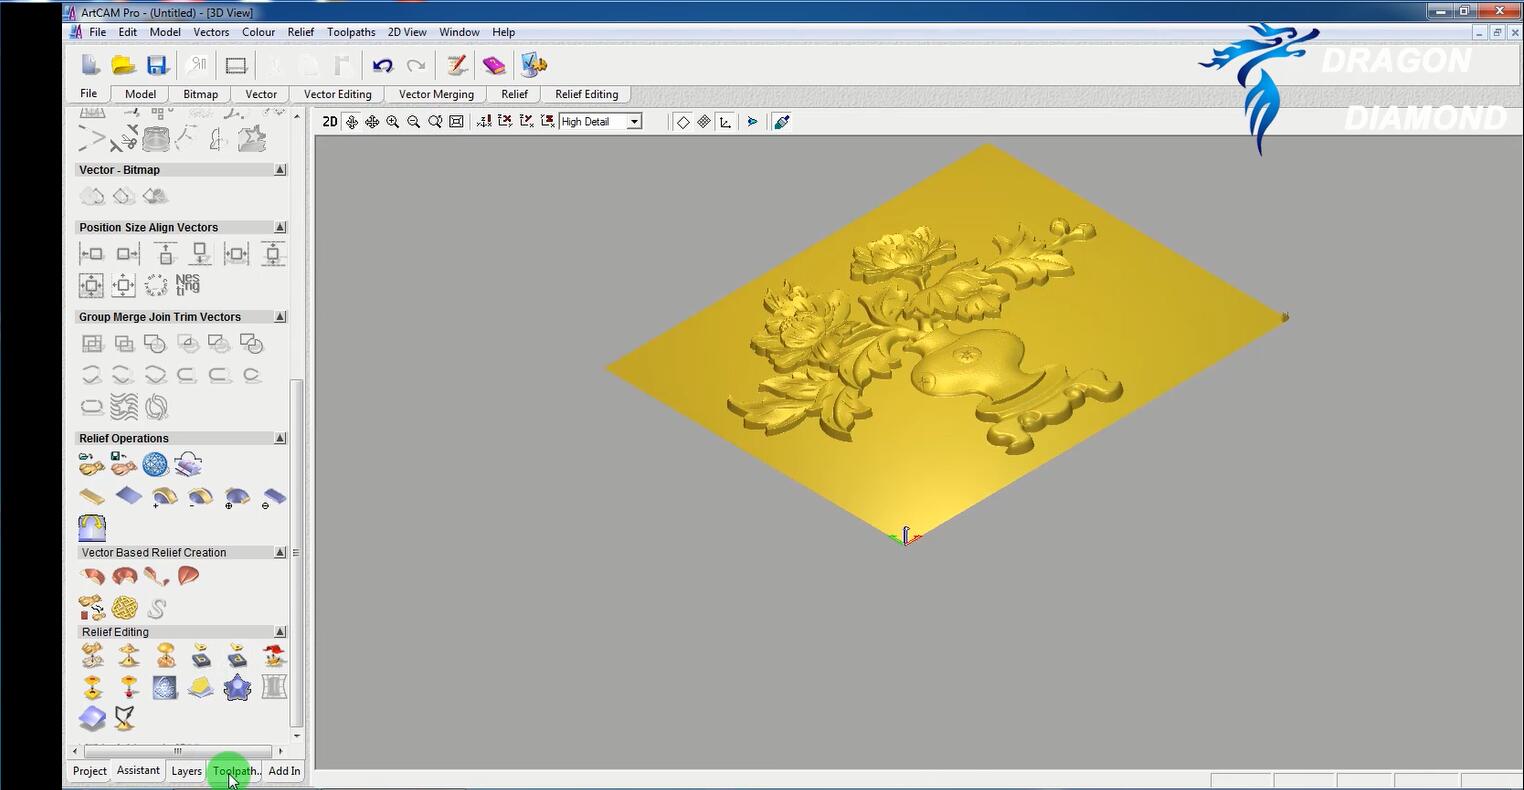Open the Colour menu
Viewport: 1524px width, 790px height.
pyautogui.click(x=258, y=32)
